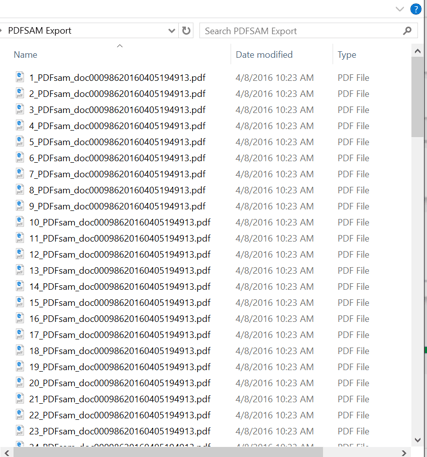Select file icon of 9_PDFsam_doc00098620160405194913.pdf

(x=20, y=206)
